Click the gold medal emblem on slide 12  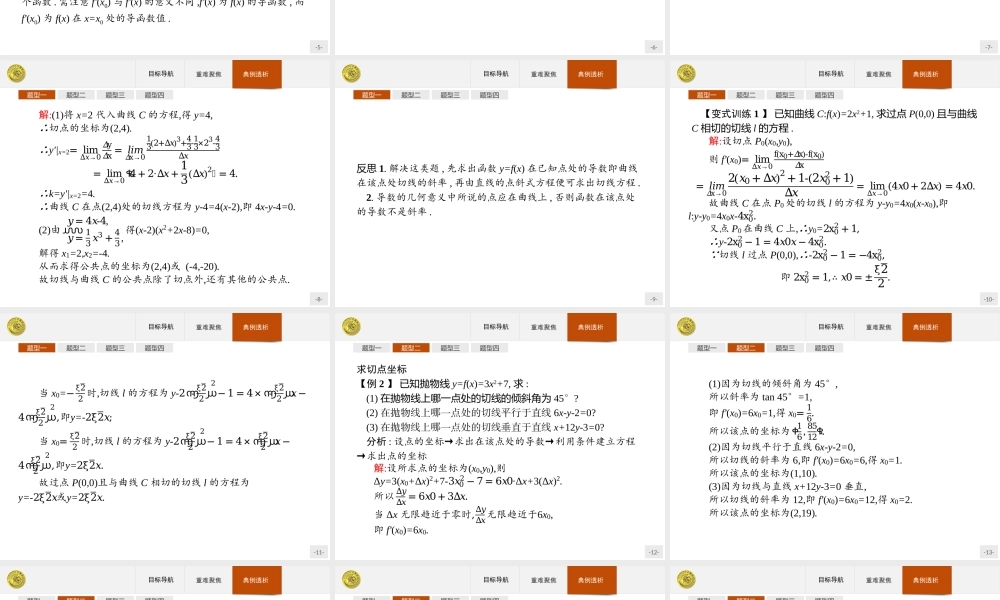coord(352,327)
